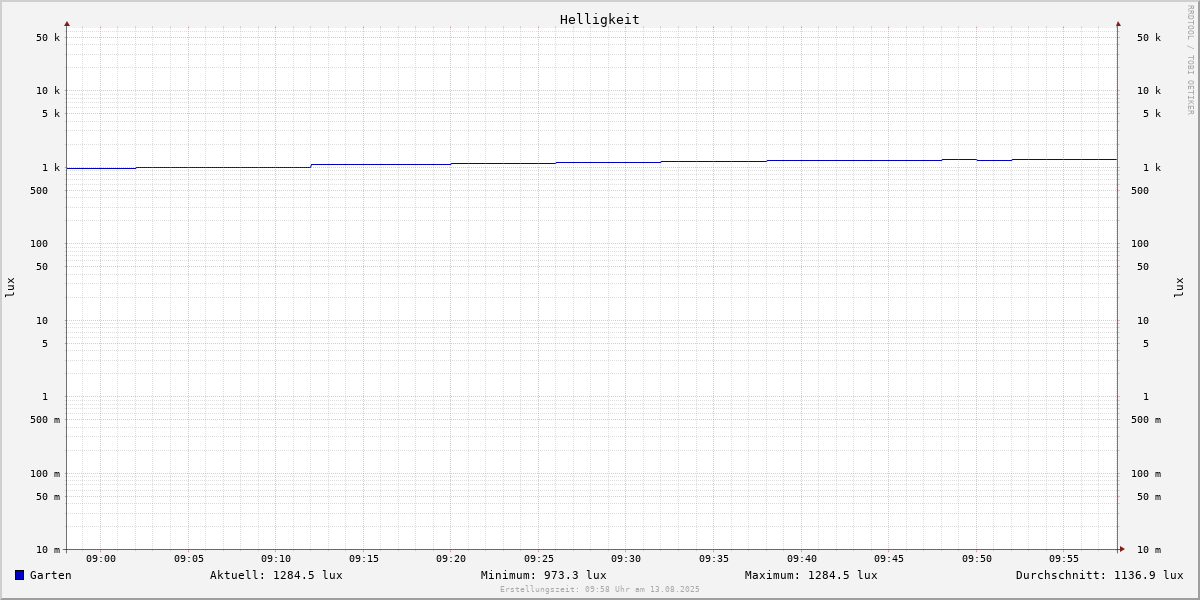Click the 09:20 time axis label
1200x600 pixels.
(451, 559)
